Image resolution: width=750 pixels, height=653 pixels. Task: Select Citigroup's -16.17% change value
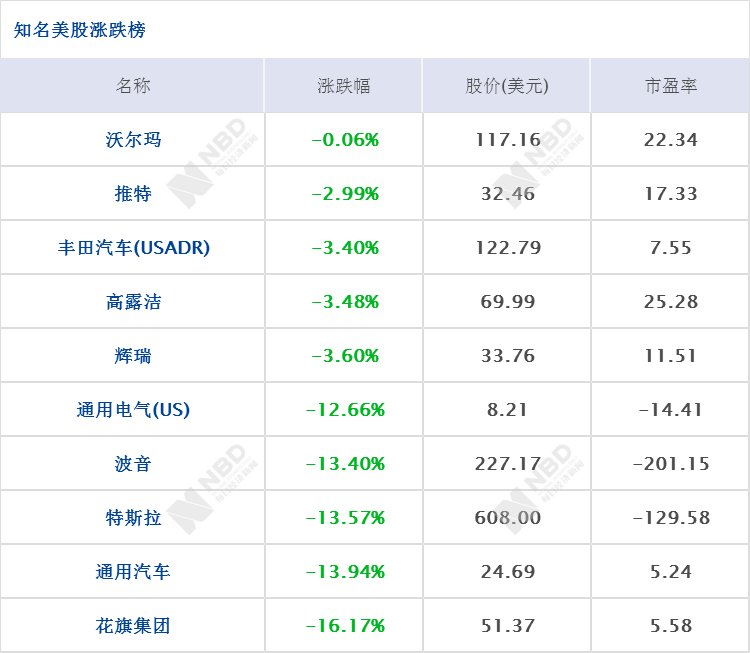point(345,626)
